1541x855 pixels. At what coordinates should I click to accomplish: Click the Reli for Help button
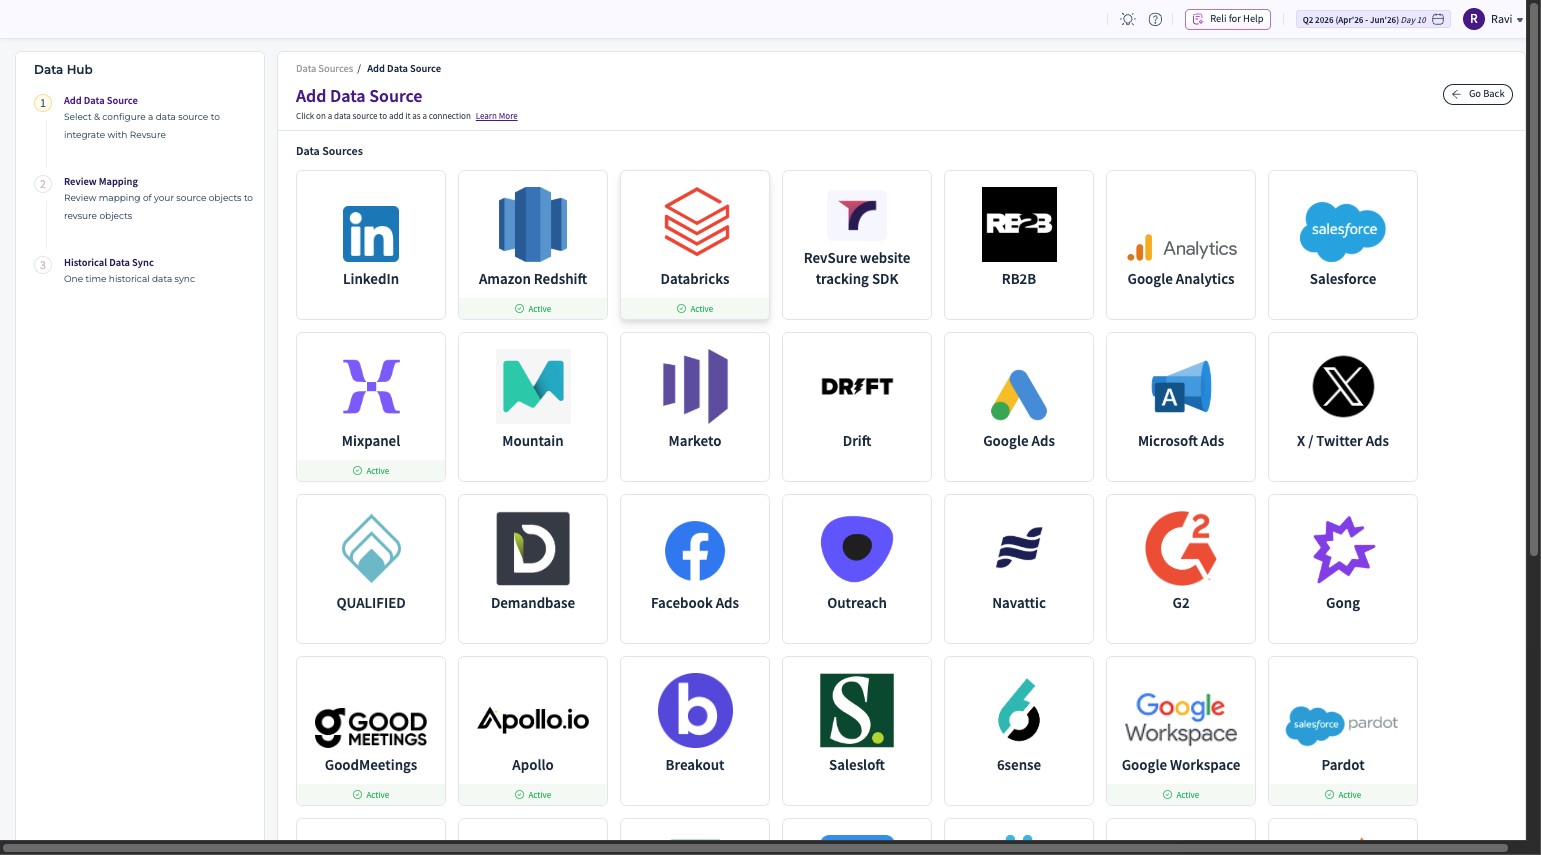1228,19
